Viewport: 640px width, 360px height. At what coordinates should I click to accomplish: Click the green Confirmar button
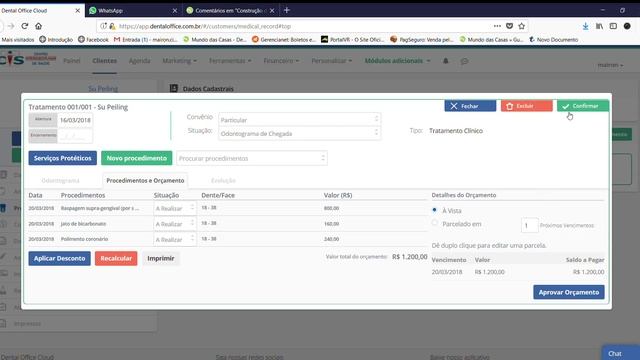[583, 106]
